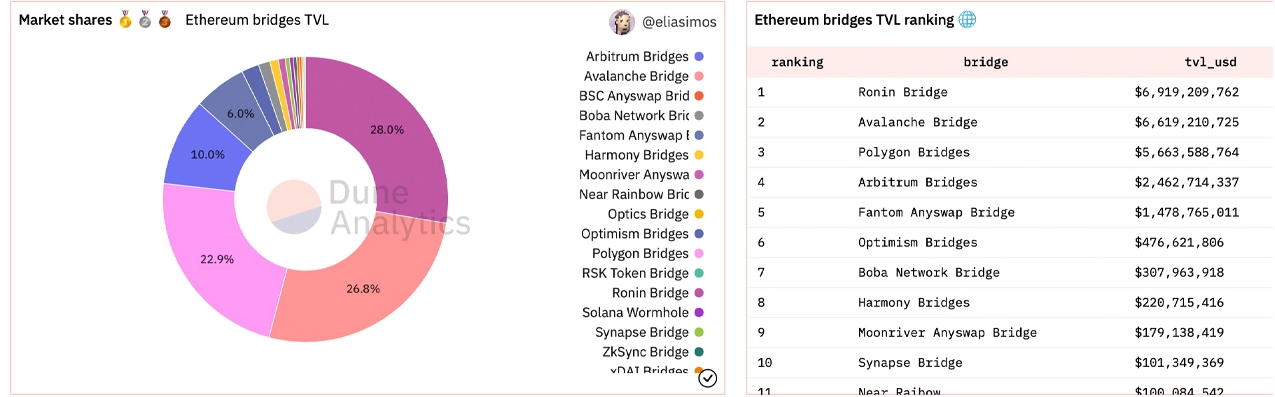Sort by the ranking column header
1275x397 pixels.
[x=797, y=62]
